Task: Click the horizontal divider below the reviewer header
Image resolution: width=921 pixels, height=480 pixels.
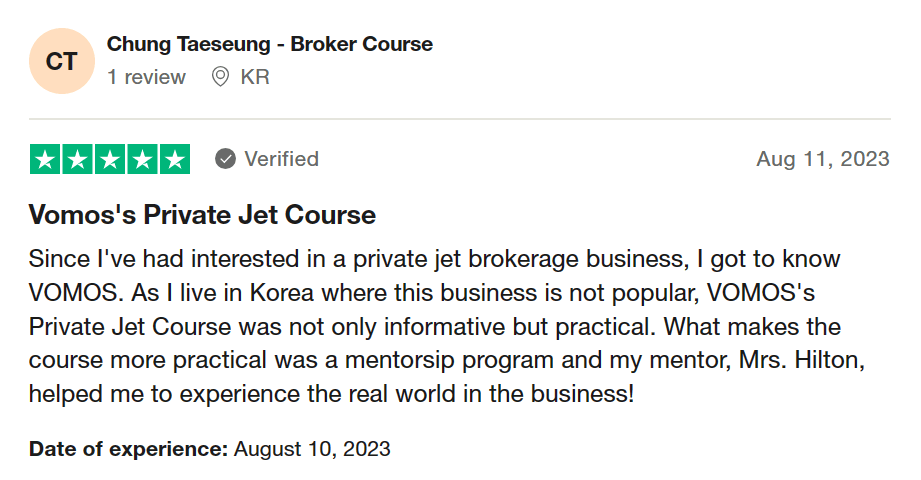Action: [460, 119]
